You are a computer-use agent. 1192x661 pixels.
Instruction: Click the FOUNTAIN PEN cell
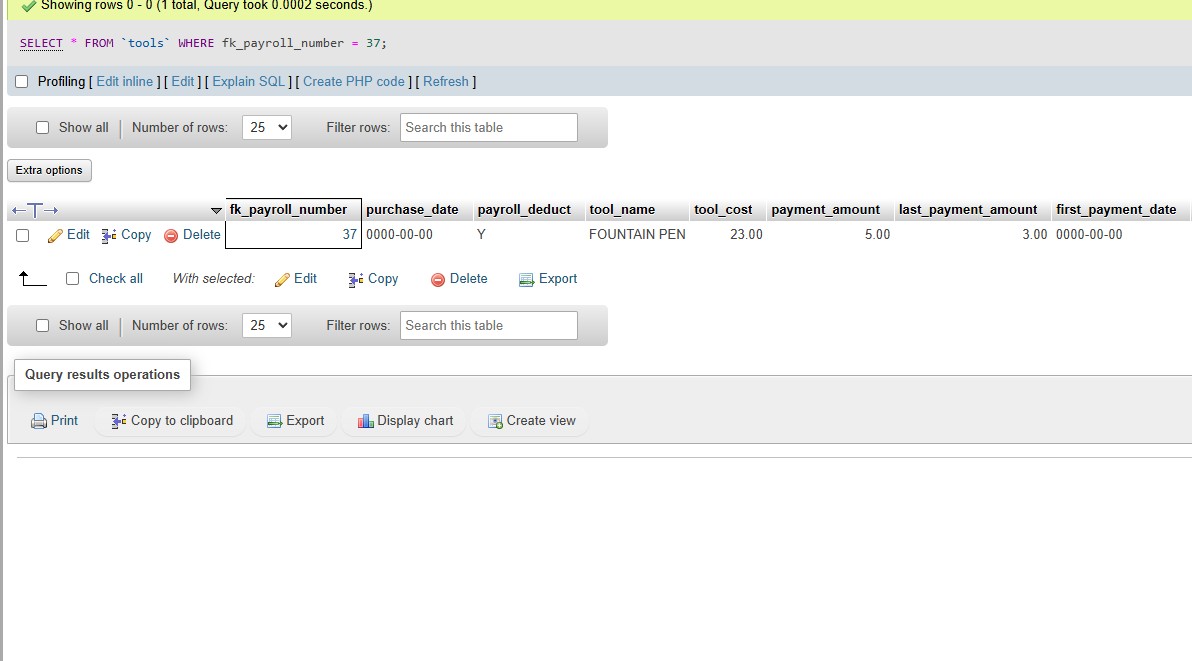click(637, 235)
